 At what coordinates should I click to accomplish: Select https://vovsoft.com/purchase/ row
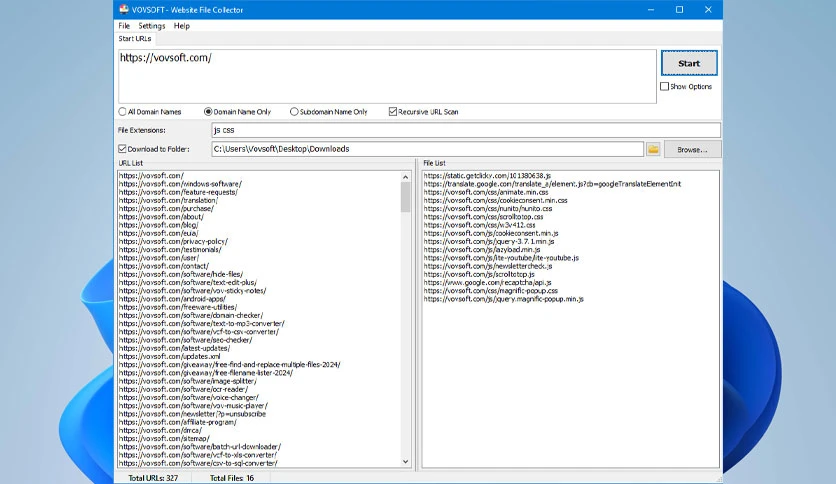tap(166, 208)
